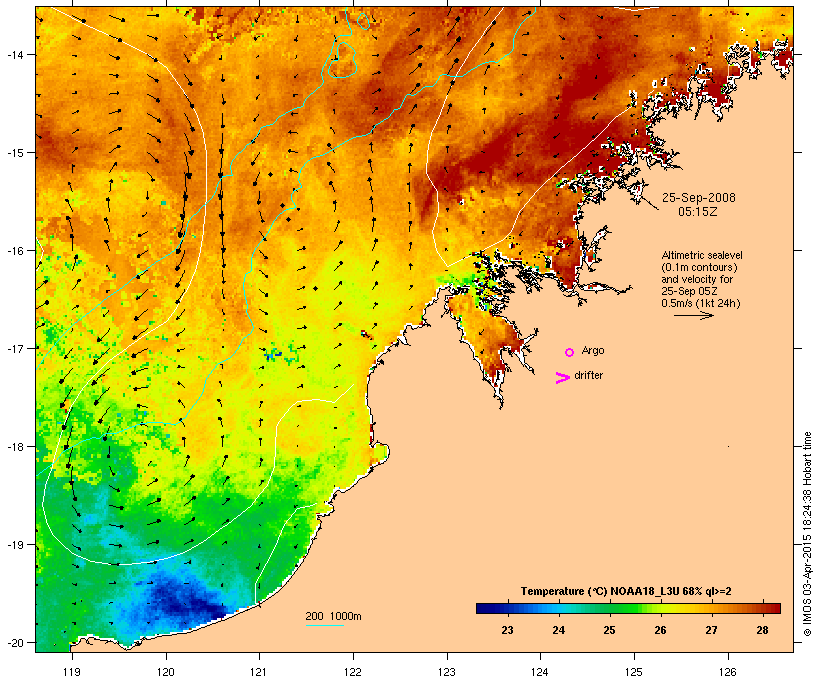
Task: Click the longitude label 120
Action: 166,672
